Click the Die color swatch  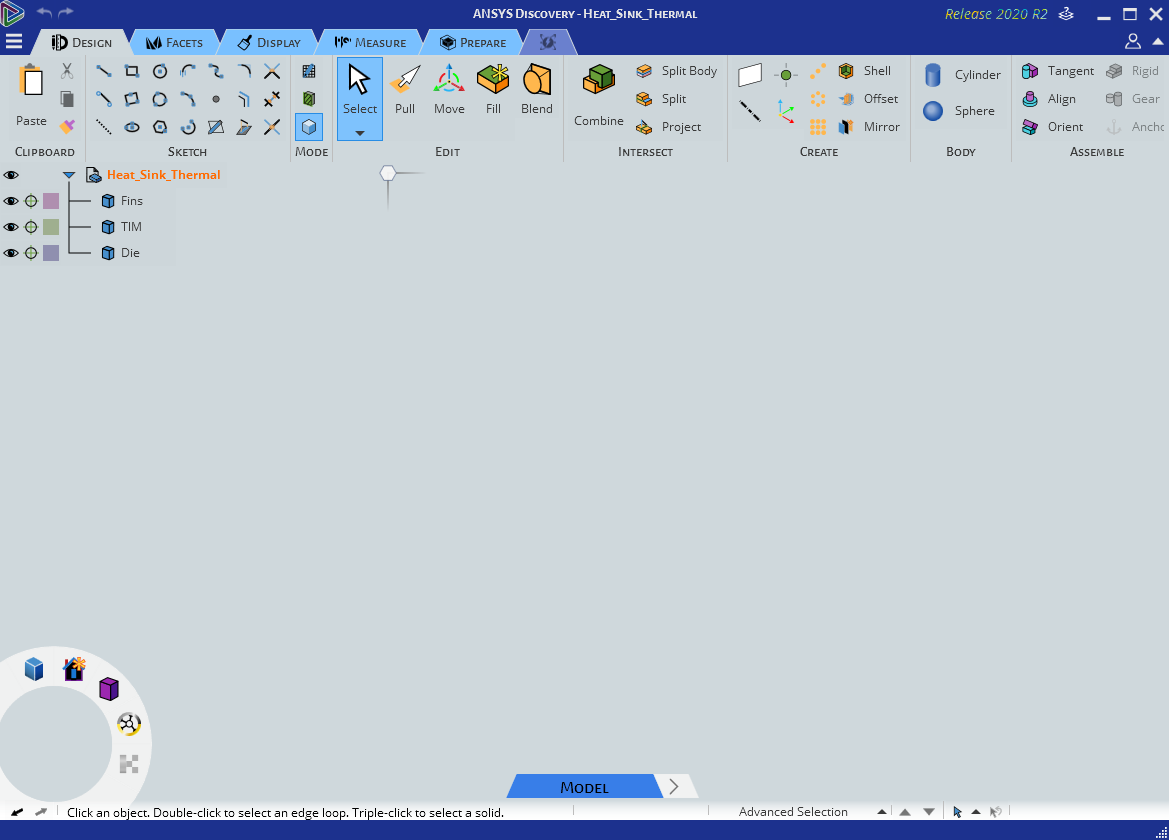51,253
